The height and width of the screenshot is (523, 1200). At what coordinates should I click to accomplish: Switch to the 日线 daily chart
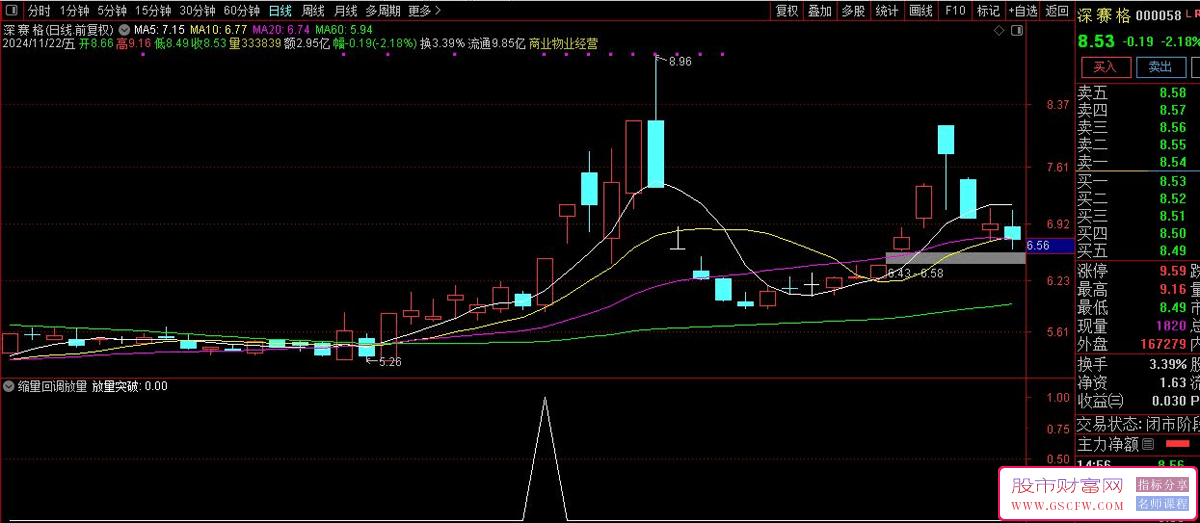[280, 11]
